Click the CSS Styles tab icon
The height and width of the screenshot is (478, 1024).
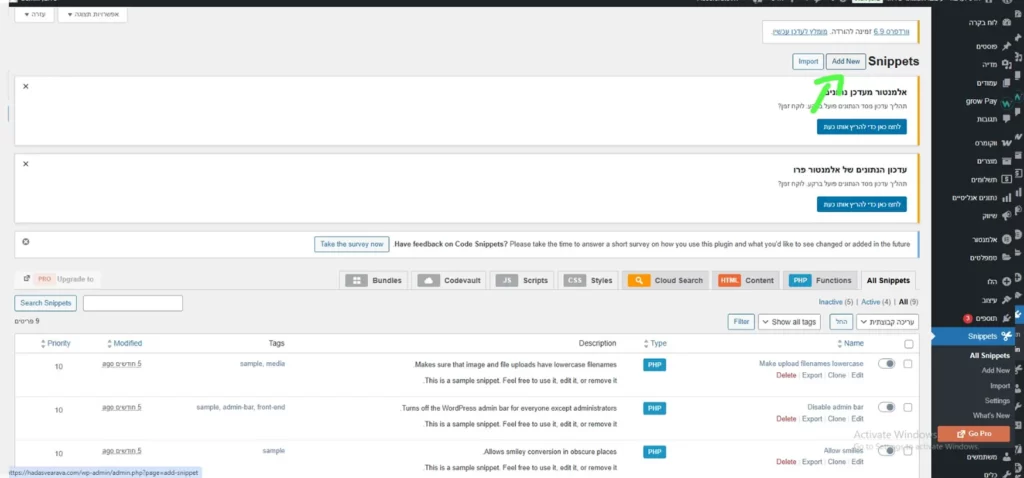[575, 280]
